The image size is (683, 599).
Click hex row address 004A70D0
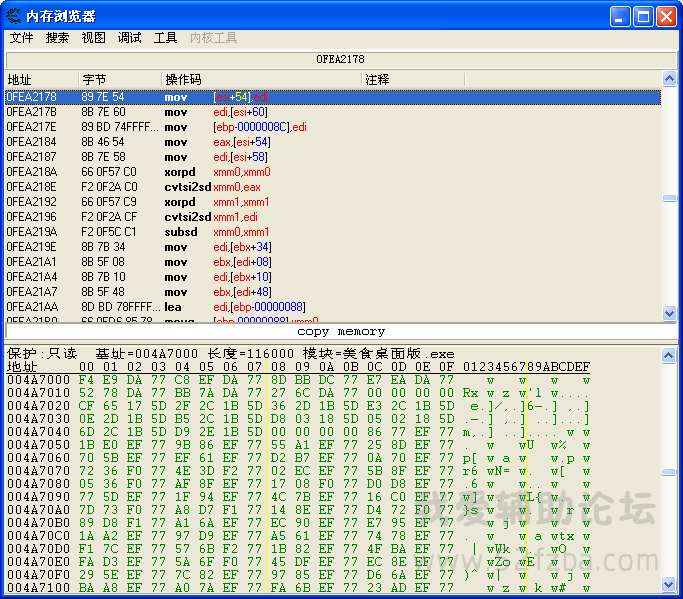(x=38, y=549)
